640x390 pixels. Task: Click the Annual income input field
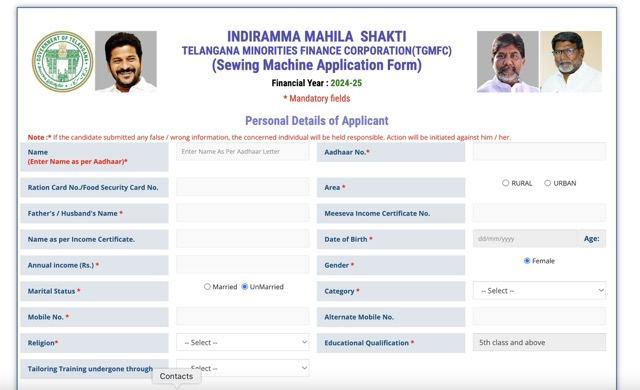(242, 264)
